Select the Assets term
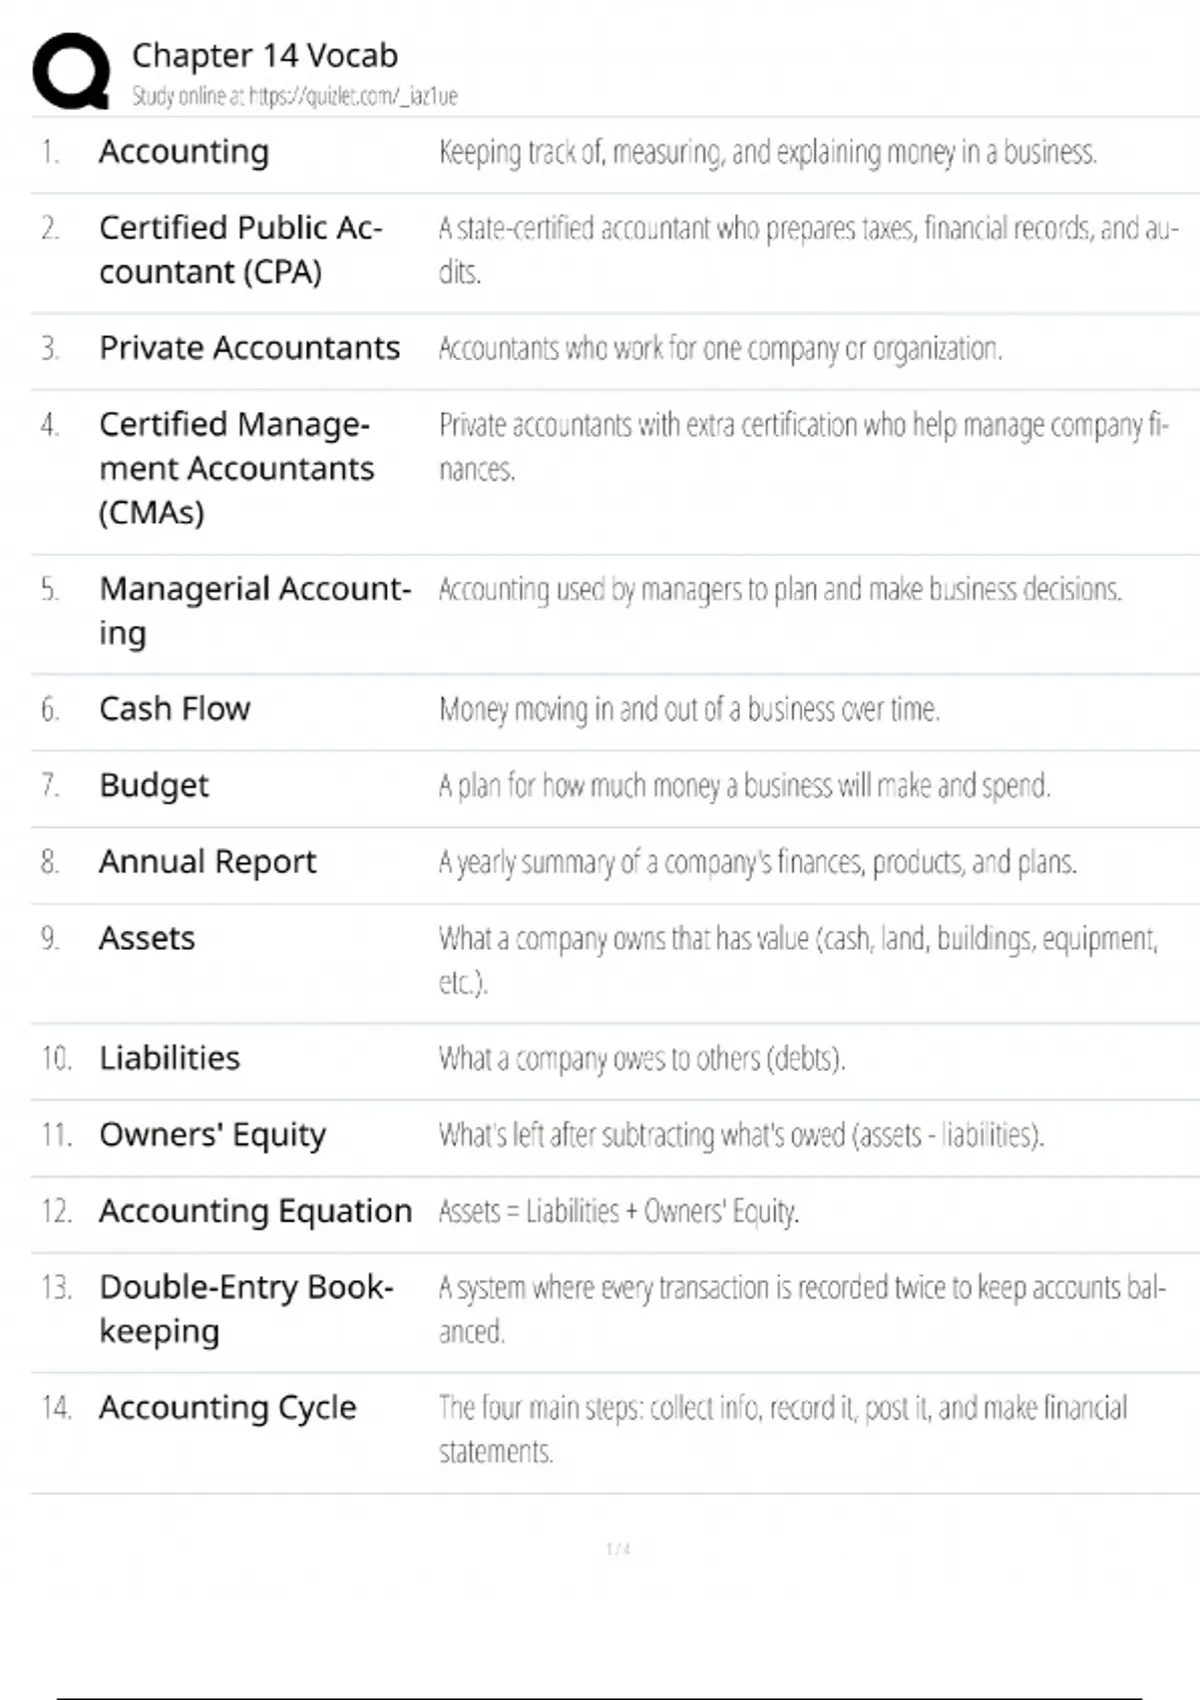The height and width of the screenshot is (1700, 1200). (147, 939)
